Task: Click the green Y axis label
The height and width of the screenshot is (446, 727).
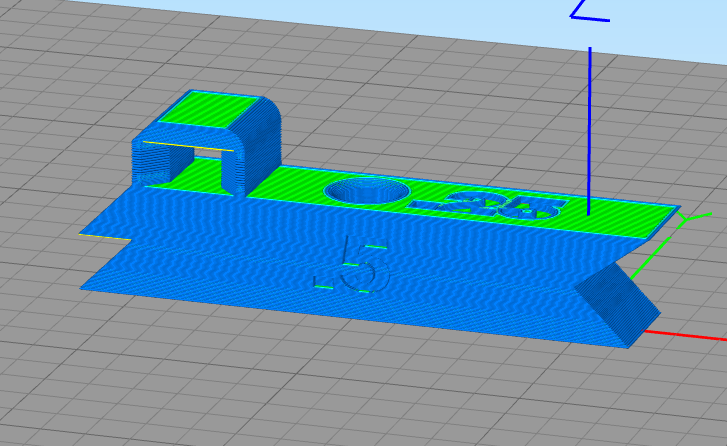Action: [x=695, y=221]
